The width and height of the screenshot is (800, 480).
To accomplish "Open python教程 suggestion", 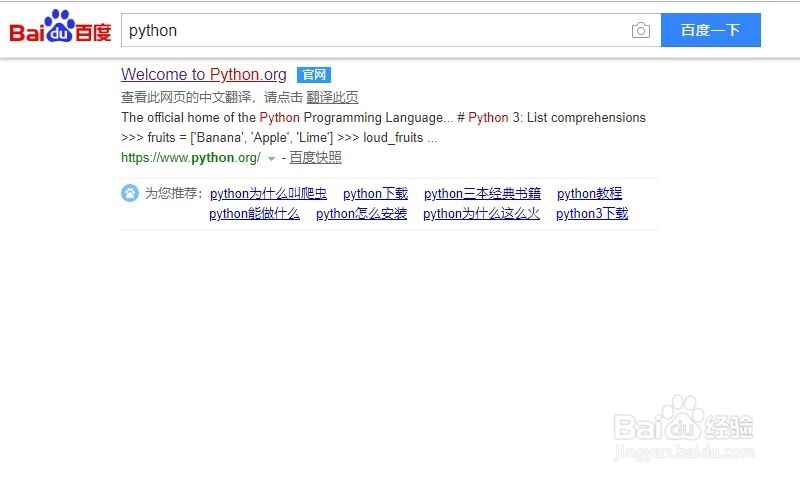I will click(589, 194).
